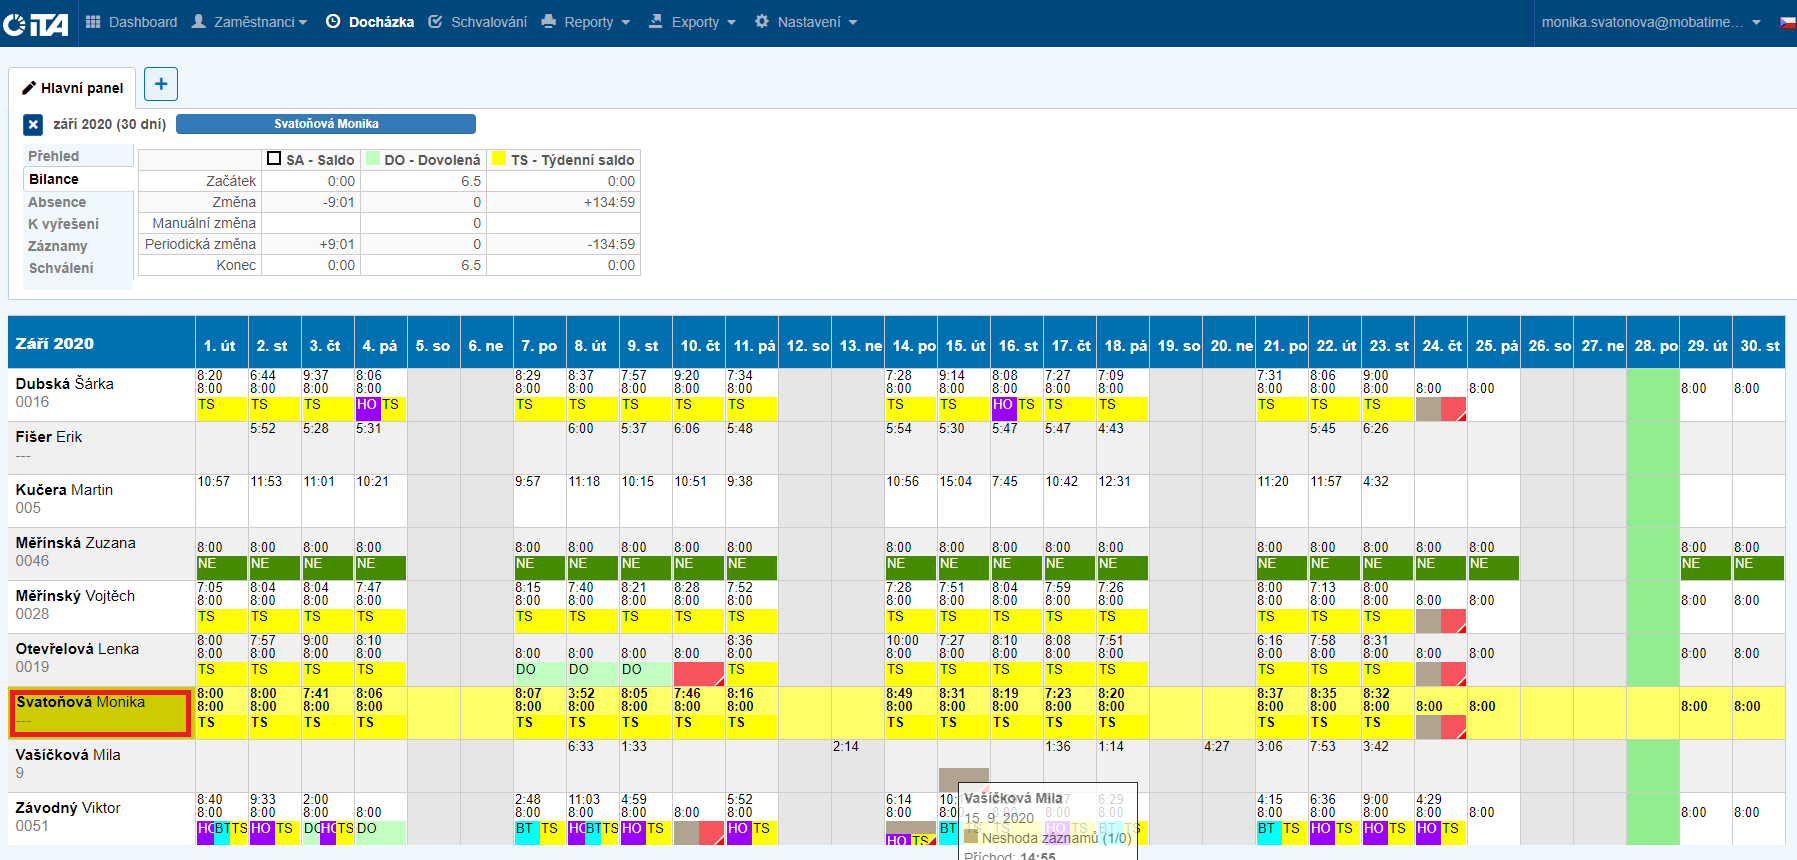Click the iTA logo icon
This screenshot has width=1797, height=860.
tap(35, 23)
